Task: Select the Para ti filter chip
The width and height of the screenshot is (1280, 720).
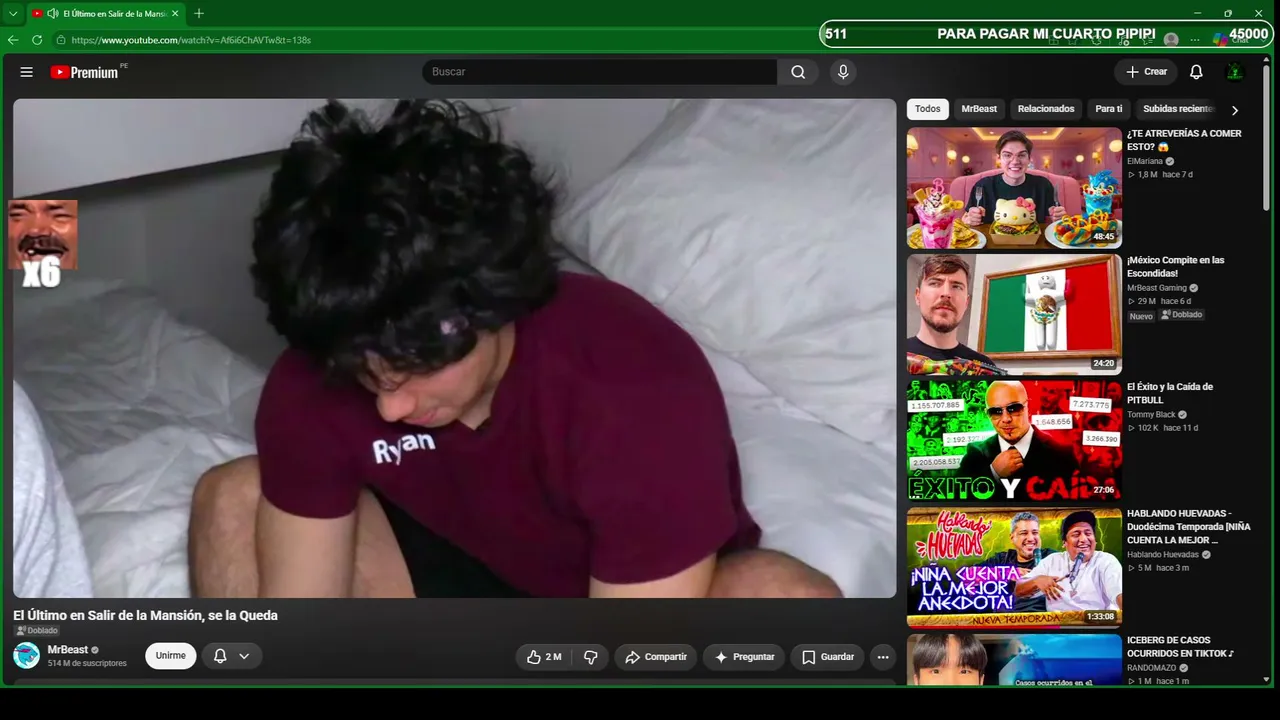Action: (1109, 109)
